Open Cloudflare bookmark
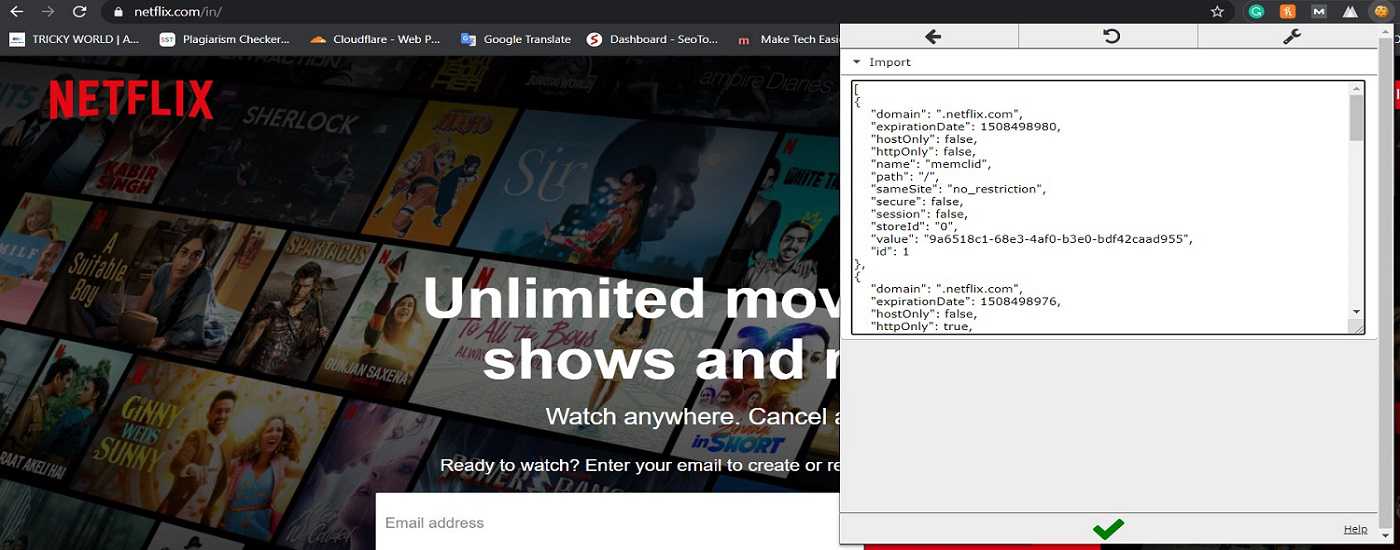 [x=375, y=39]
